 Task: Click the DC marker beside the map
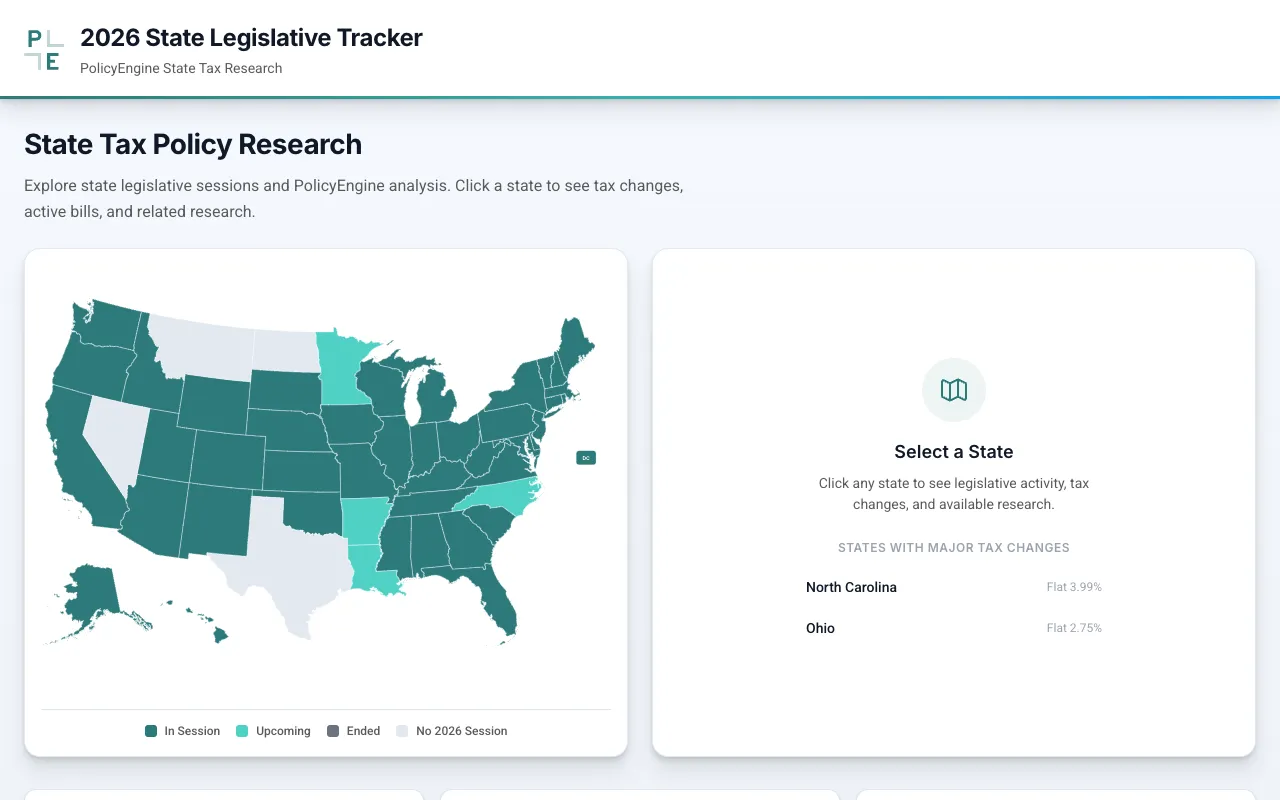pos(586,458)
